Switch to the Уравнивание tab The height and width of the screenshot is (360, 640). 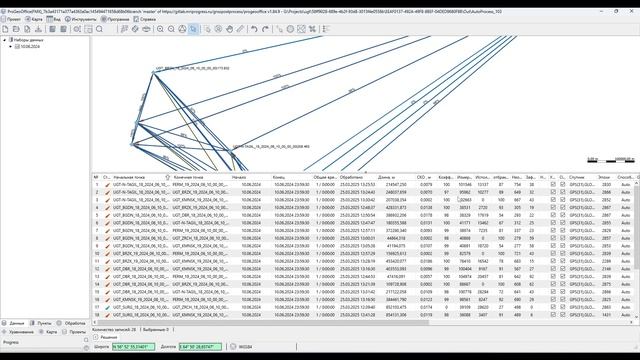coord(18,332)
